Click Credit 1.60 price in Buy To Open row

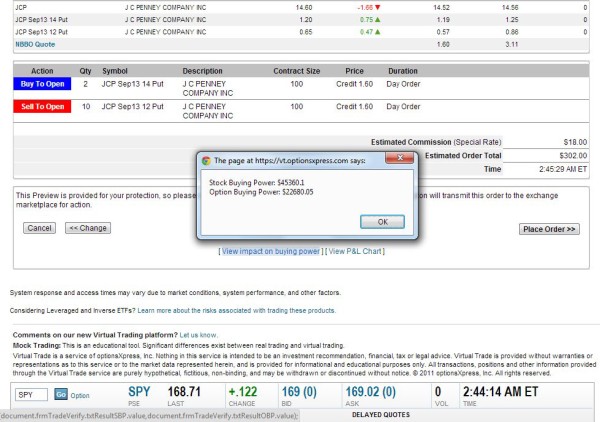click(x=354, y=84)
